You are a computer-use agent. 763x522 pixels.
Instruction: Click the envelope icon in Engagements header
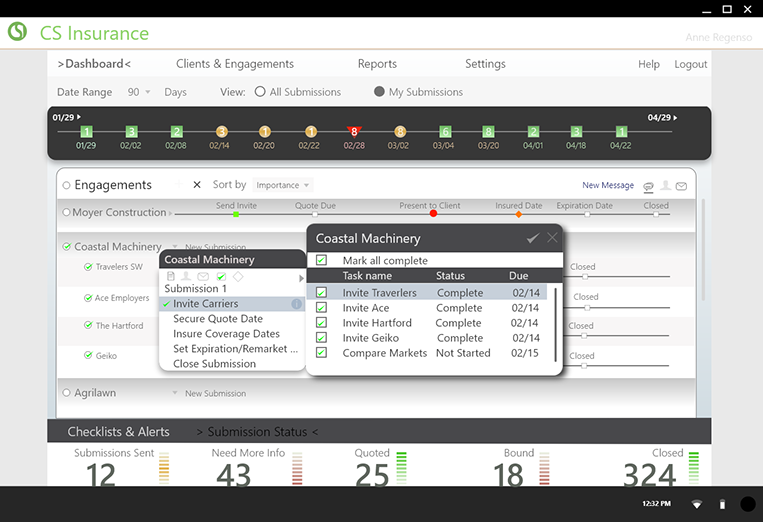click(681, 186)
